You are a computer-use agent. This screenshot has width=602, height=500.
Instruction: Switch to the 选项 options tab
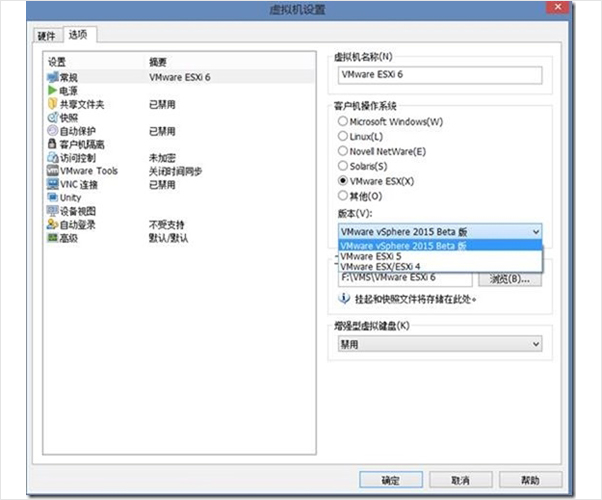(78, 35)
